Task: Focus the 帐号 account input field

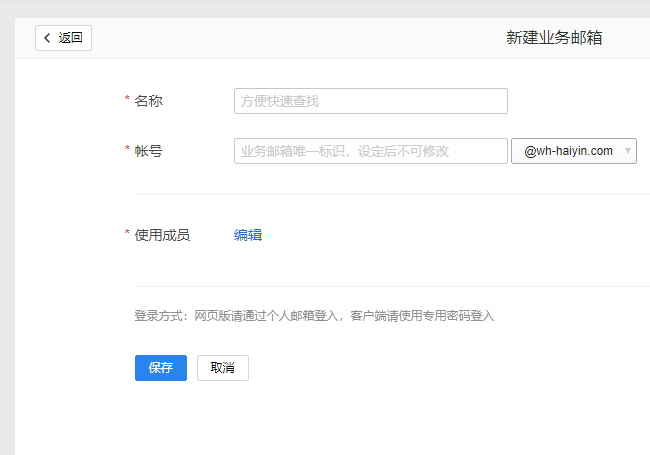Action: 370,151
